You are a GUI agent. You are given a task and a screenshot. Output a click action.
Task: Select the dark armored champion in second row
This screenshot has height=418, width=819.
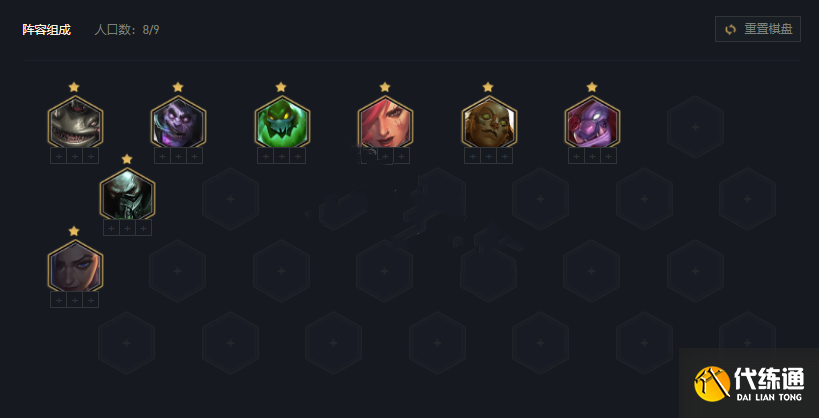[127, 194]
